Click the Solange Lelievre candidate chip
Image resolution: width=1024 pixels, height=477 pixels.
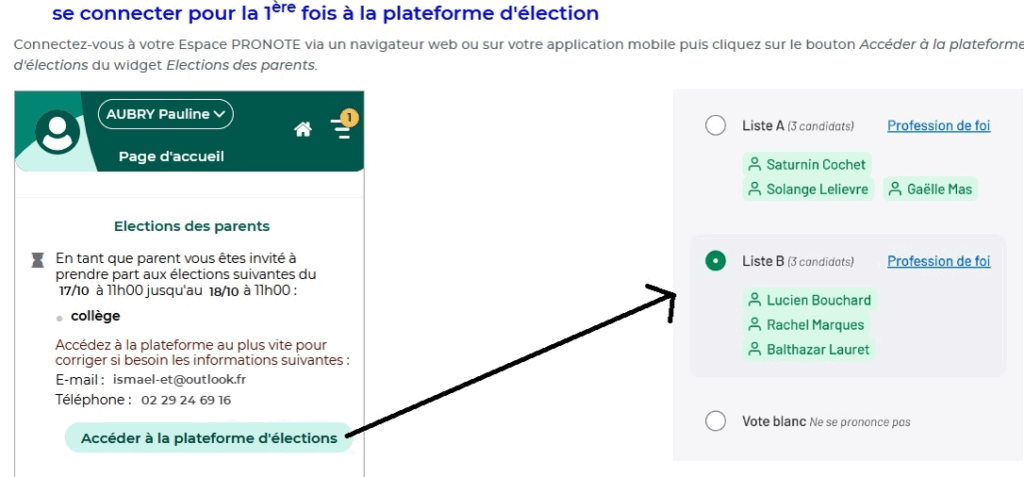click(808, 189)
